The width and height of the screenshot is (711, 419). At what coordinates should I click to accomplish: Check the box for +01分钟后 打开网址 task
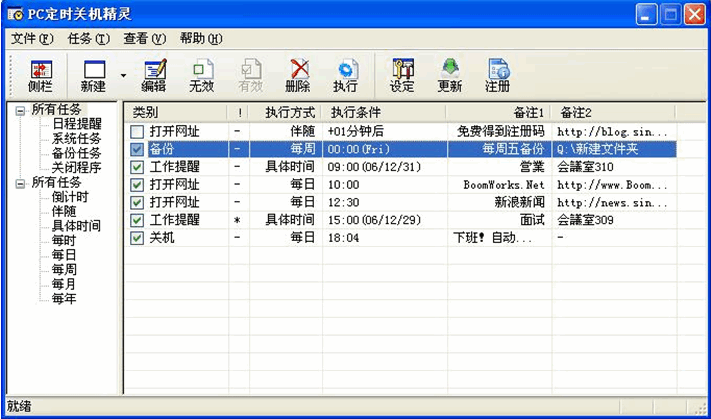136,132
